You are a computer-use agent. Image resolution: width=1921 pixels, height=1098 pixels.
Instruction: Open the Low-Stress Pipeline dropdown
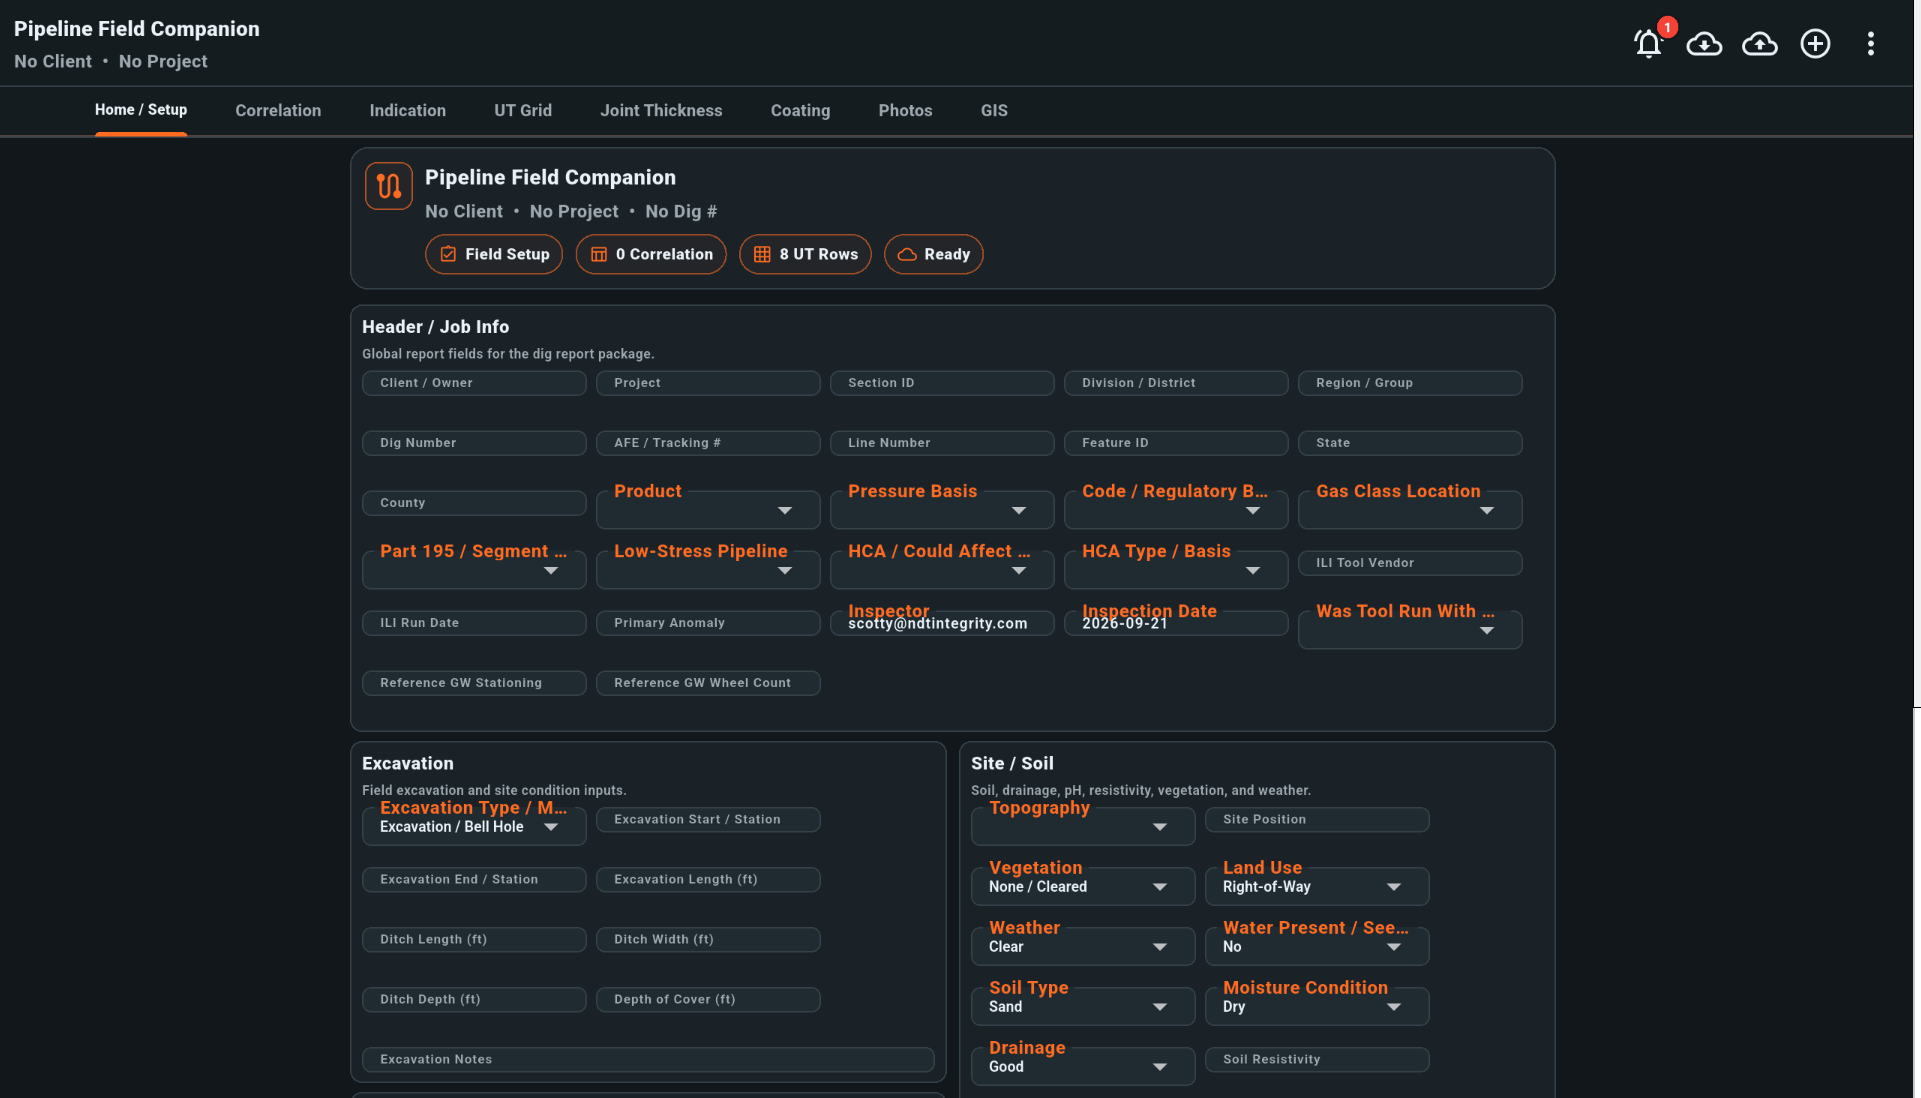[708, 570]
